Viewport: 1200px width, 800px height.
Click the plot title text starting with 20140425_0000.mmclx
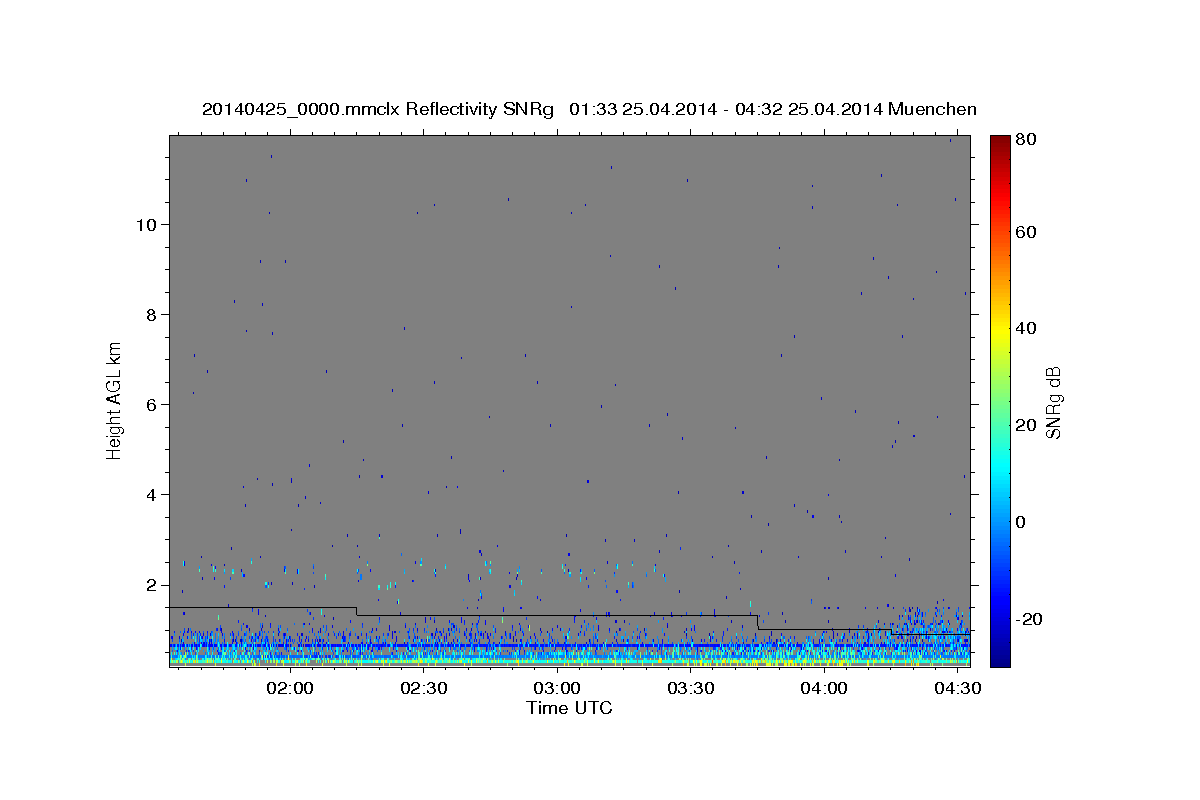[589, 109]
